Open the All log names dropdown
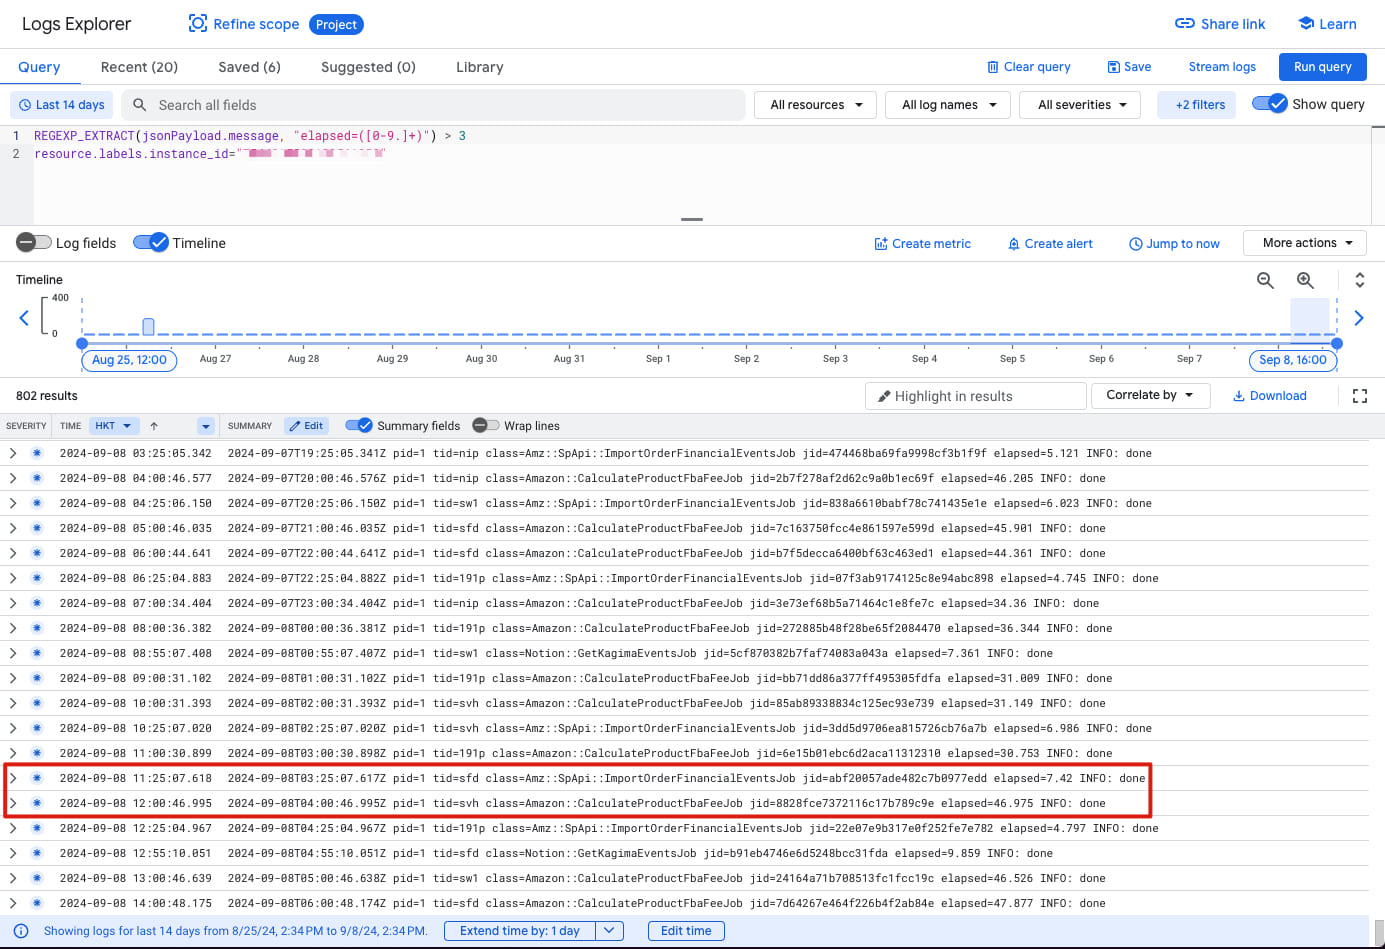 click(948, 105)
